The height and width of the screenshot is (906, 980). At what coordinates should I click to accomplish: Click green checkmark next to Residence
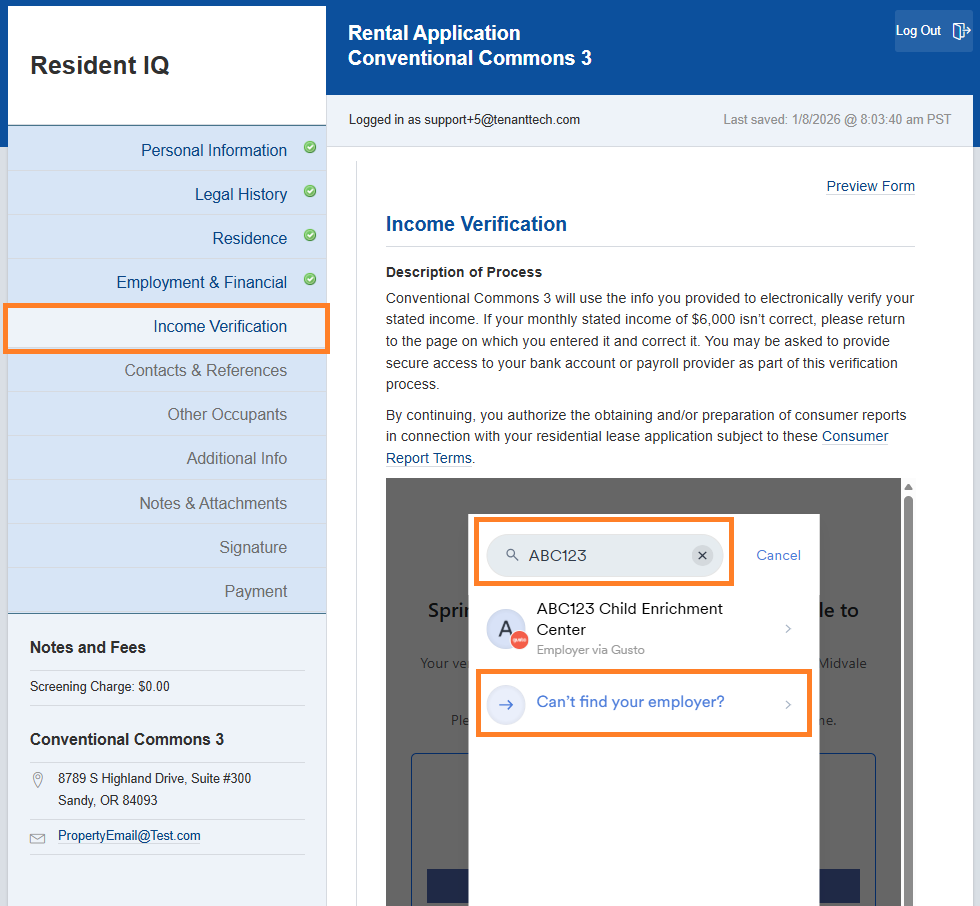(x=310, y=236)
